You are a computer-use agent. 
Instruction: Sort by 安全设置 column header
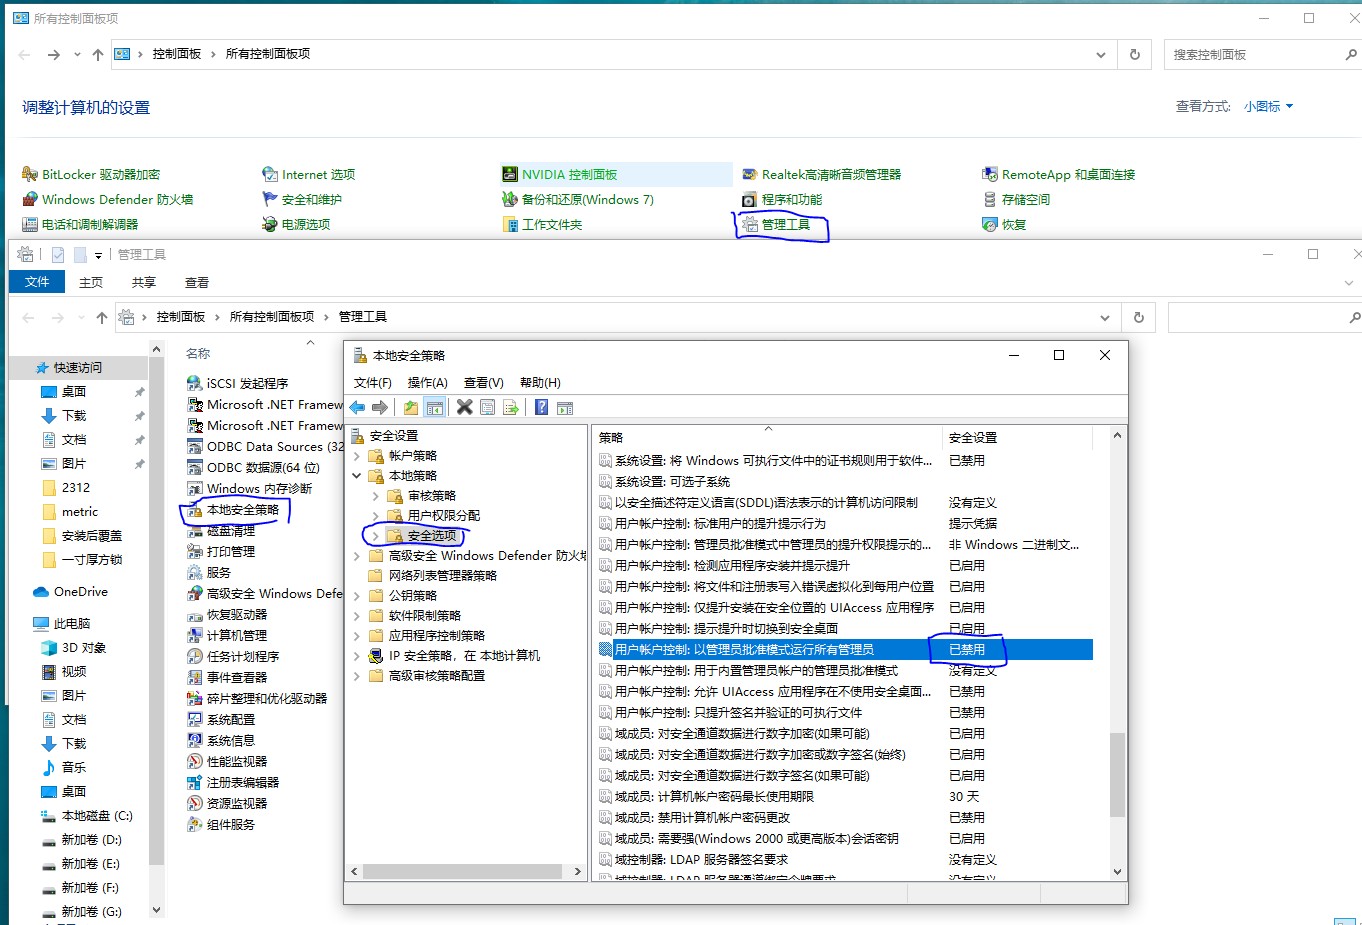tap(1018, 437)
